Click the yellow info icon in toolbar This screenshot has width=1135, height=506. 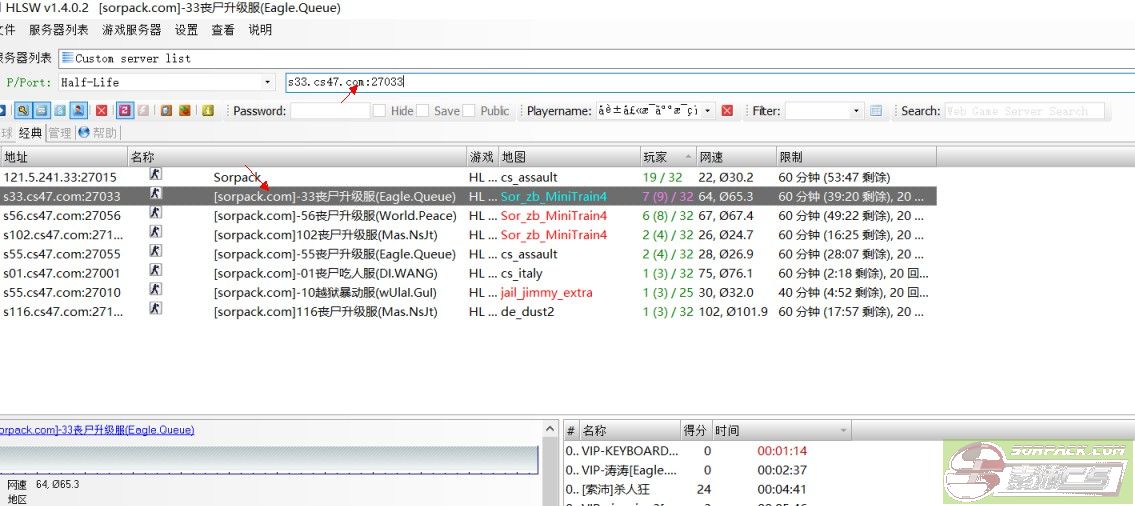(x=208, y=111)
